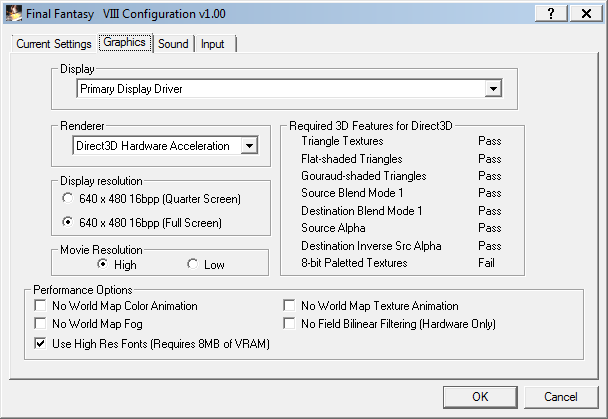This screenshot has height=419, width=608.
Task: Click the Flat-shaded Triangles feature label
Action: tap(352, 159)
